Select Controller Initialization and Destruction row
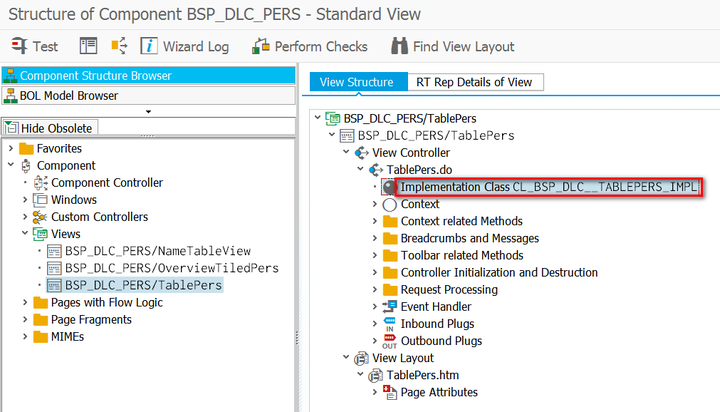Image resolution: width=720 pixels, height=412 pixels. (499, 272)
